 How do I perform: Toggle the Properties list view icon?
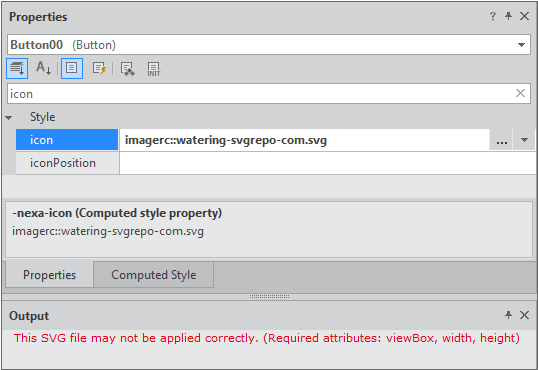point(72,68)
